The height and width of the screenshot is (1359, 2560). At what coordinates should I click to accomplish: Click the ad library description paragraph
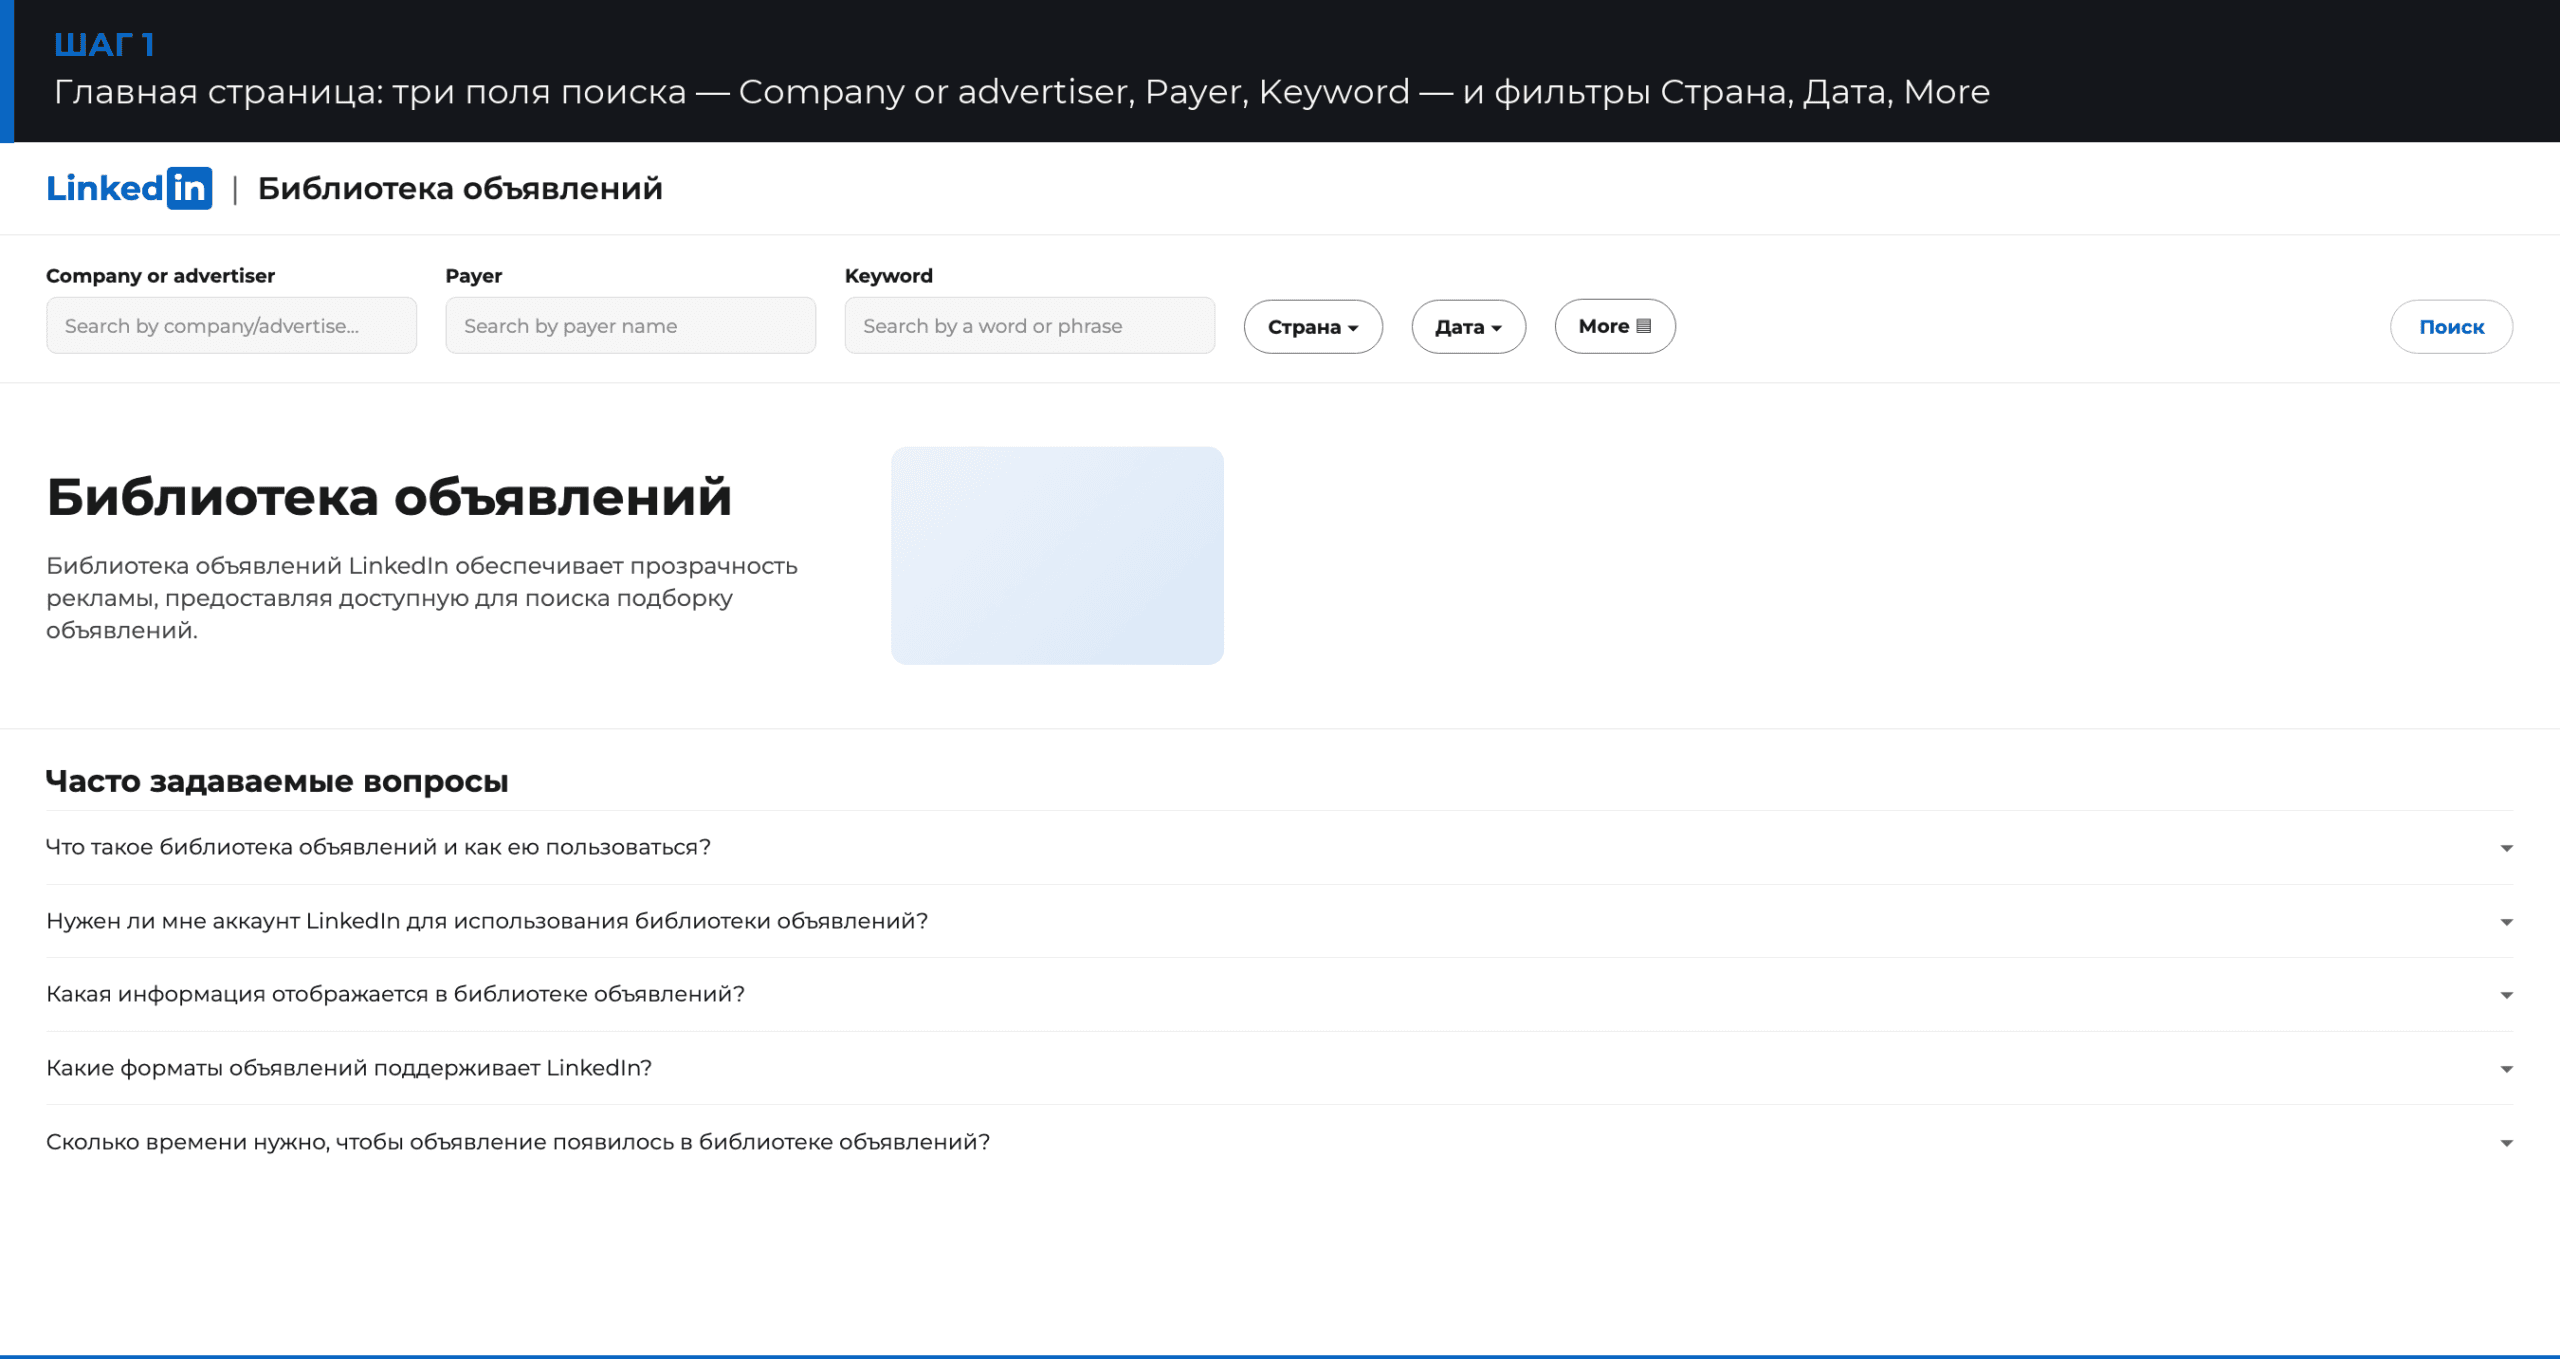point(422,598)
